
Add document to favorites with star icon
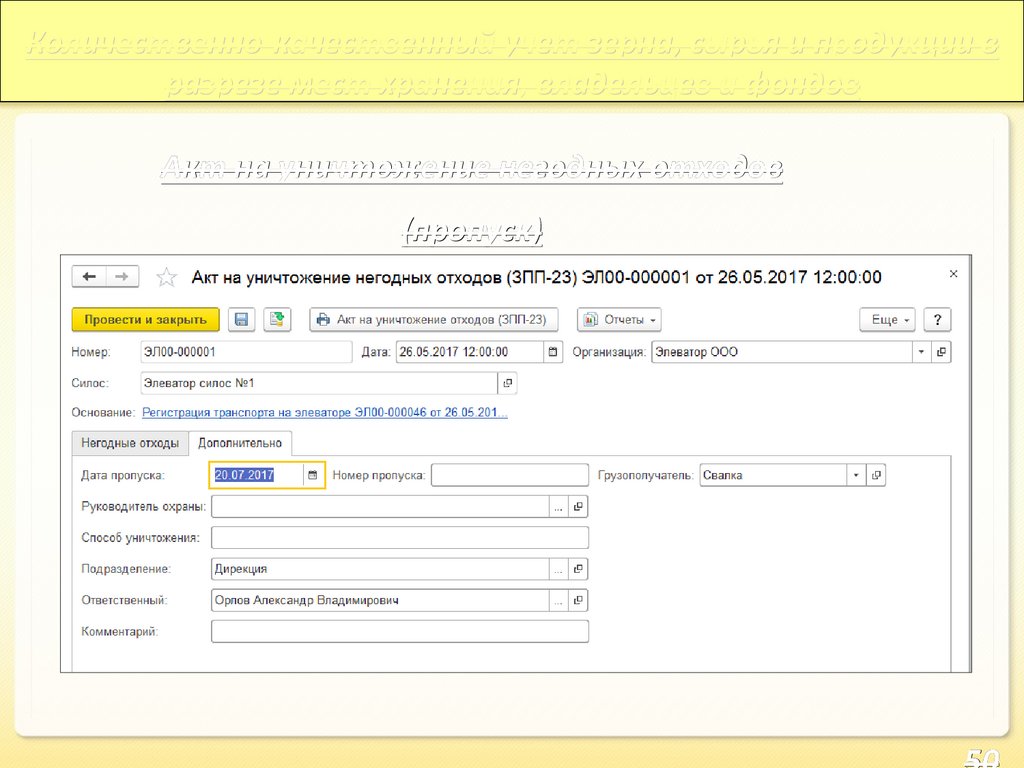(x=167, y=277)
